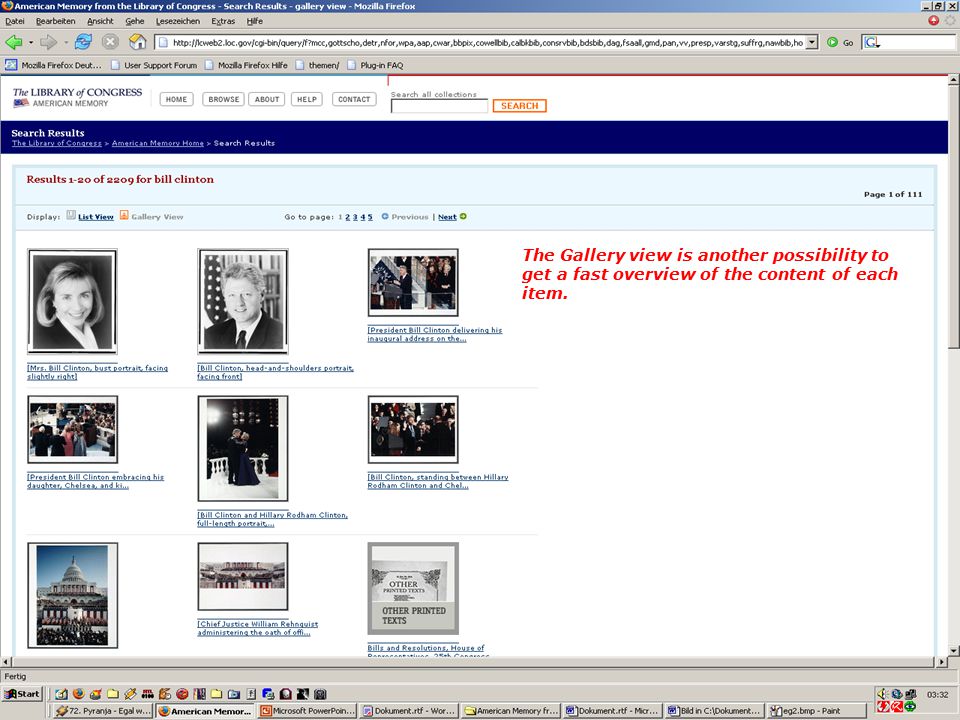Open the search engine selector dropdown
The height and width of the screenshot is (720, 960).
pyautogui.click(x=878, y=45)
